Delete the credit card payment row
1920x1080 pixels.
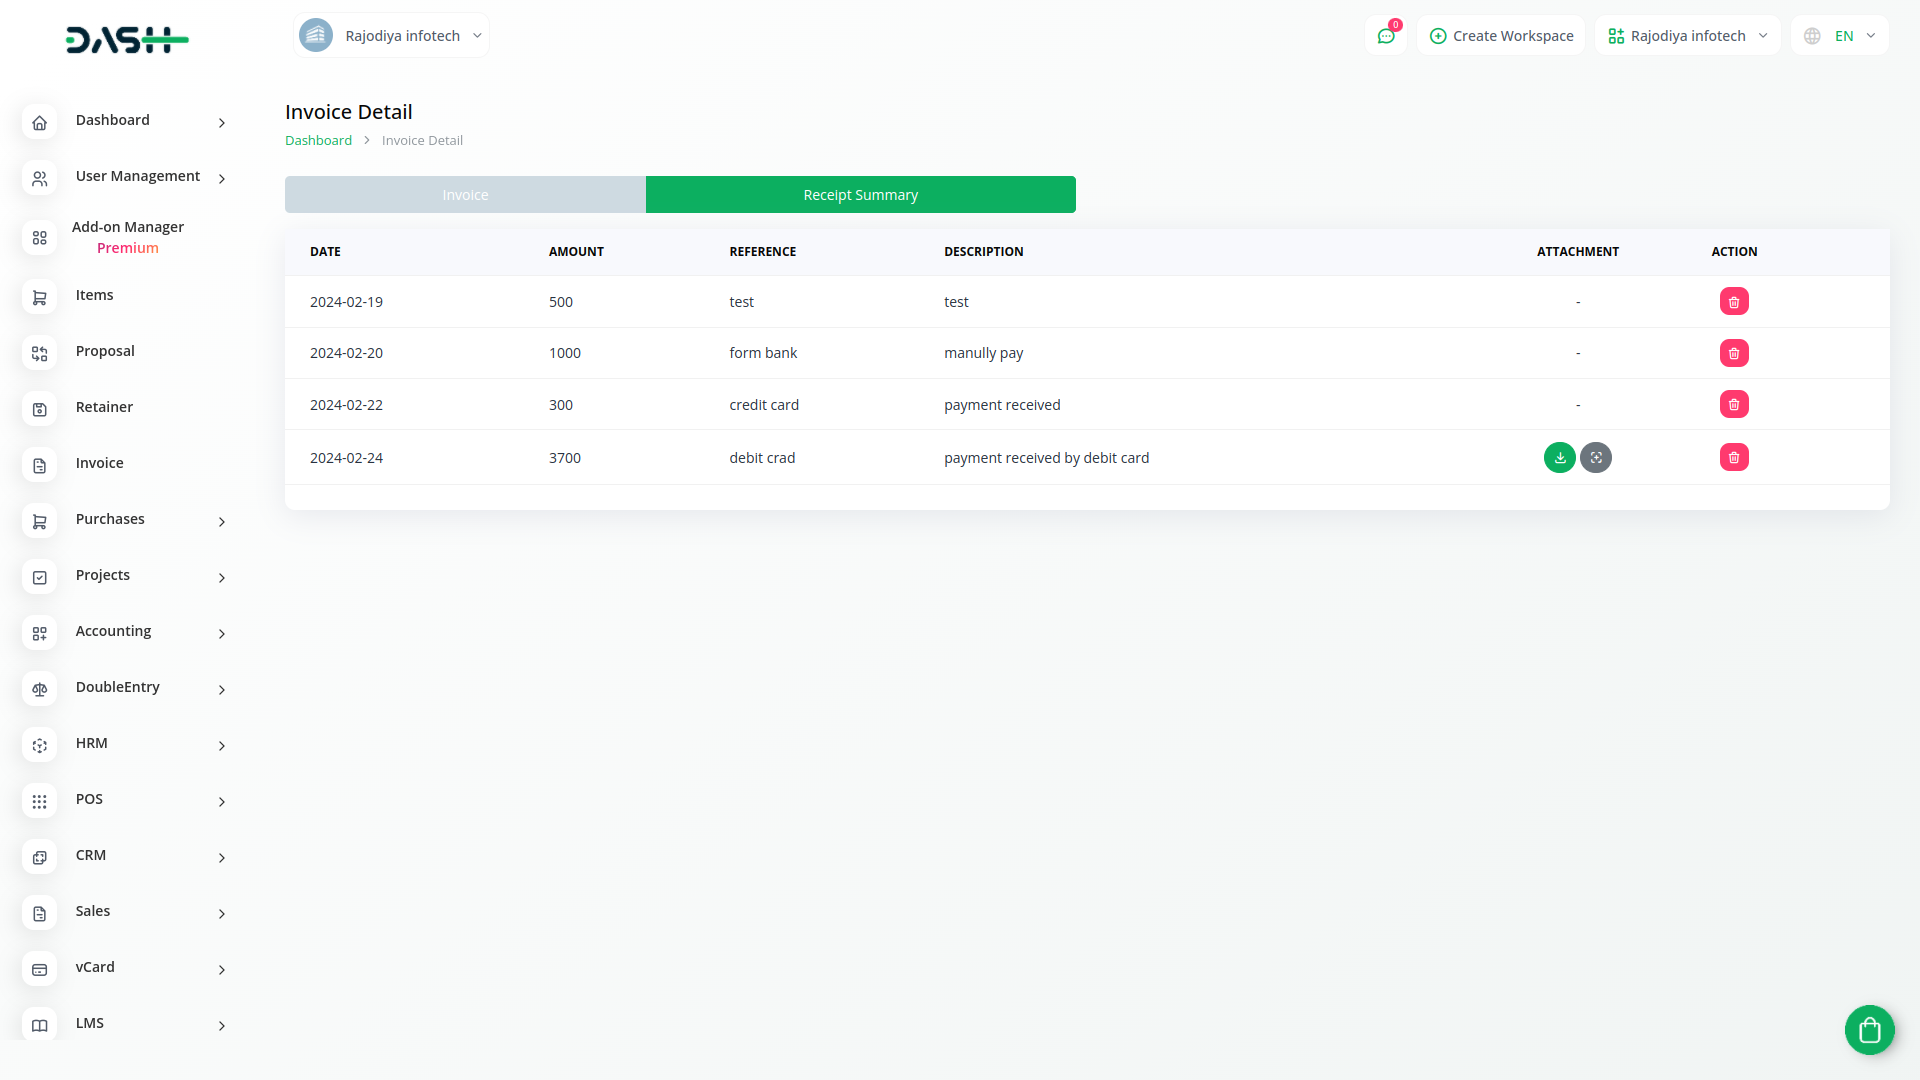pos(1734,405)
